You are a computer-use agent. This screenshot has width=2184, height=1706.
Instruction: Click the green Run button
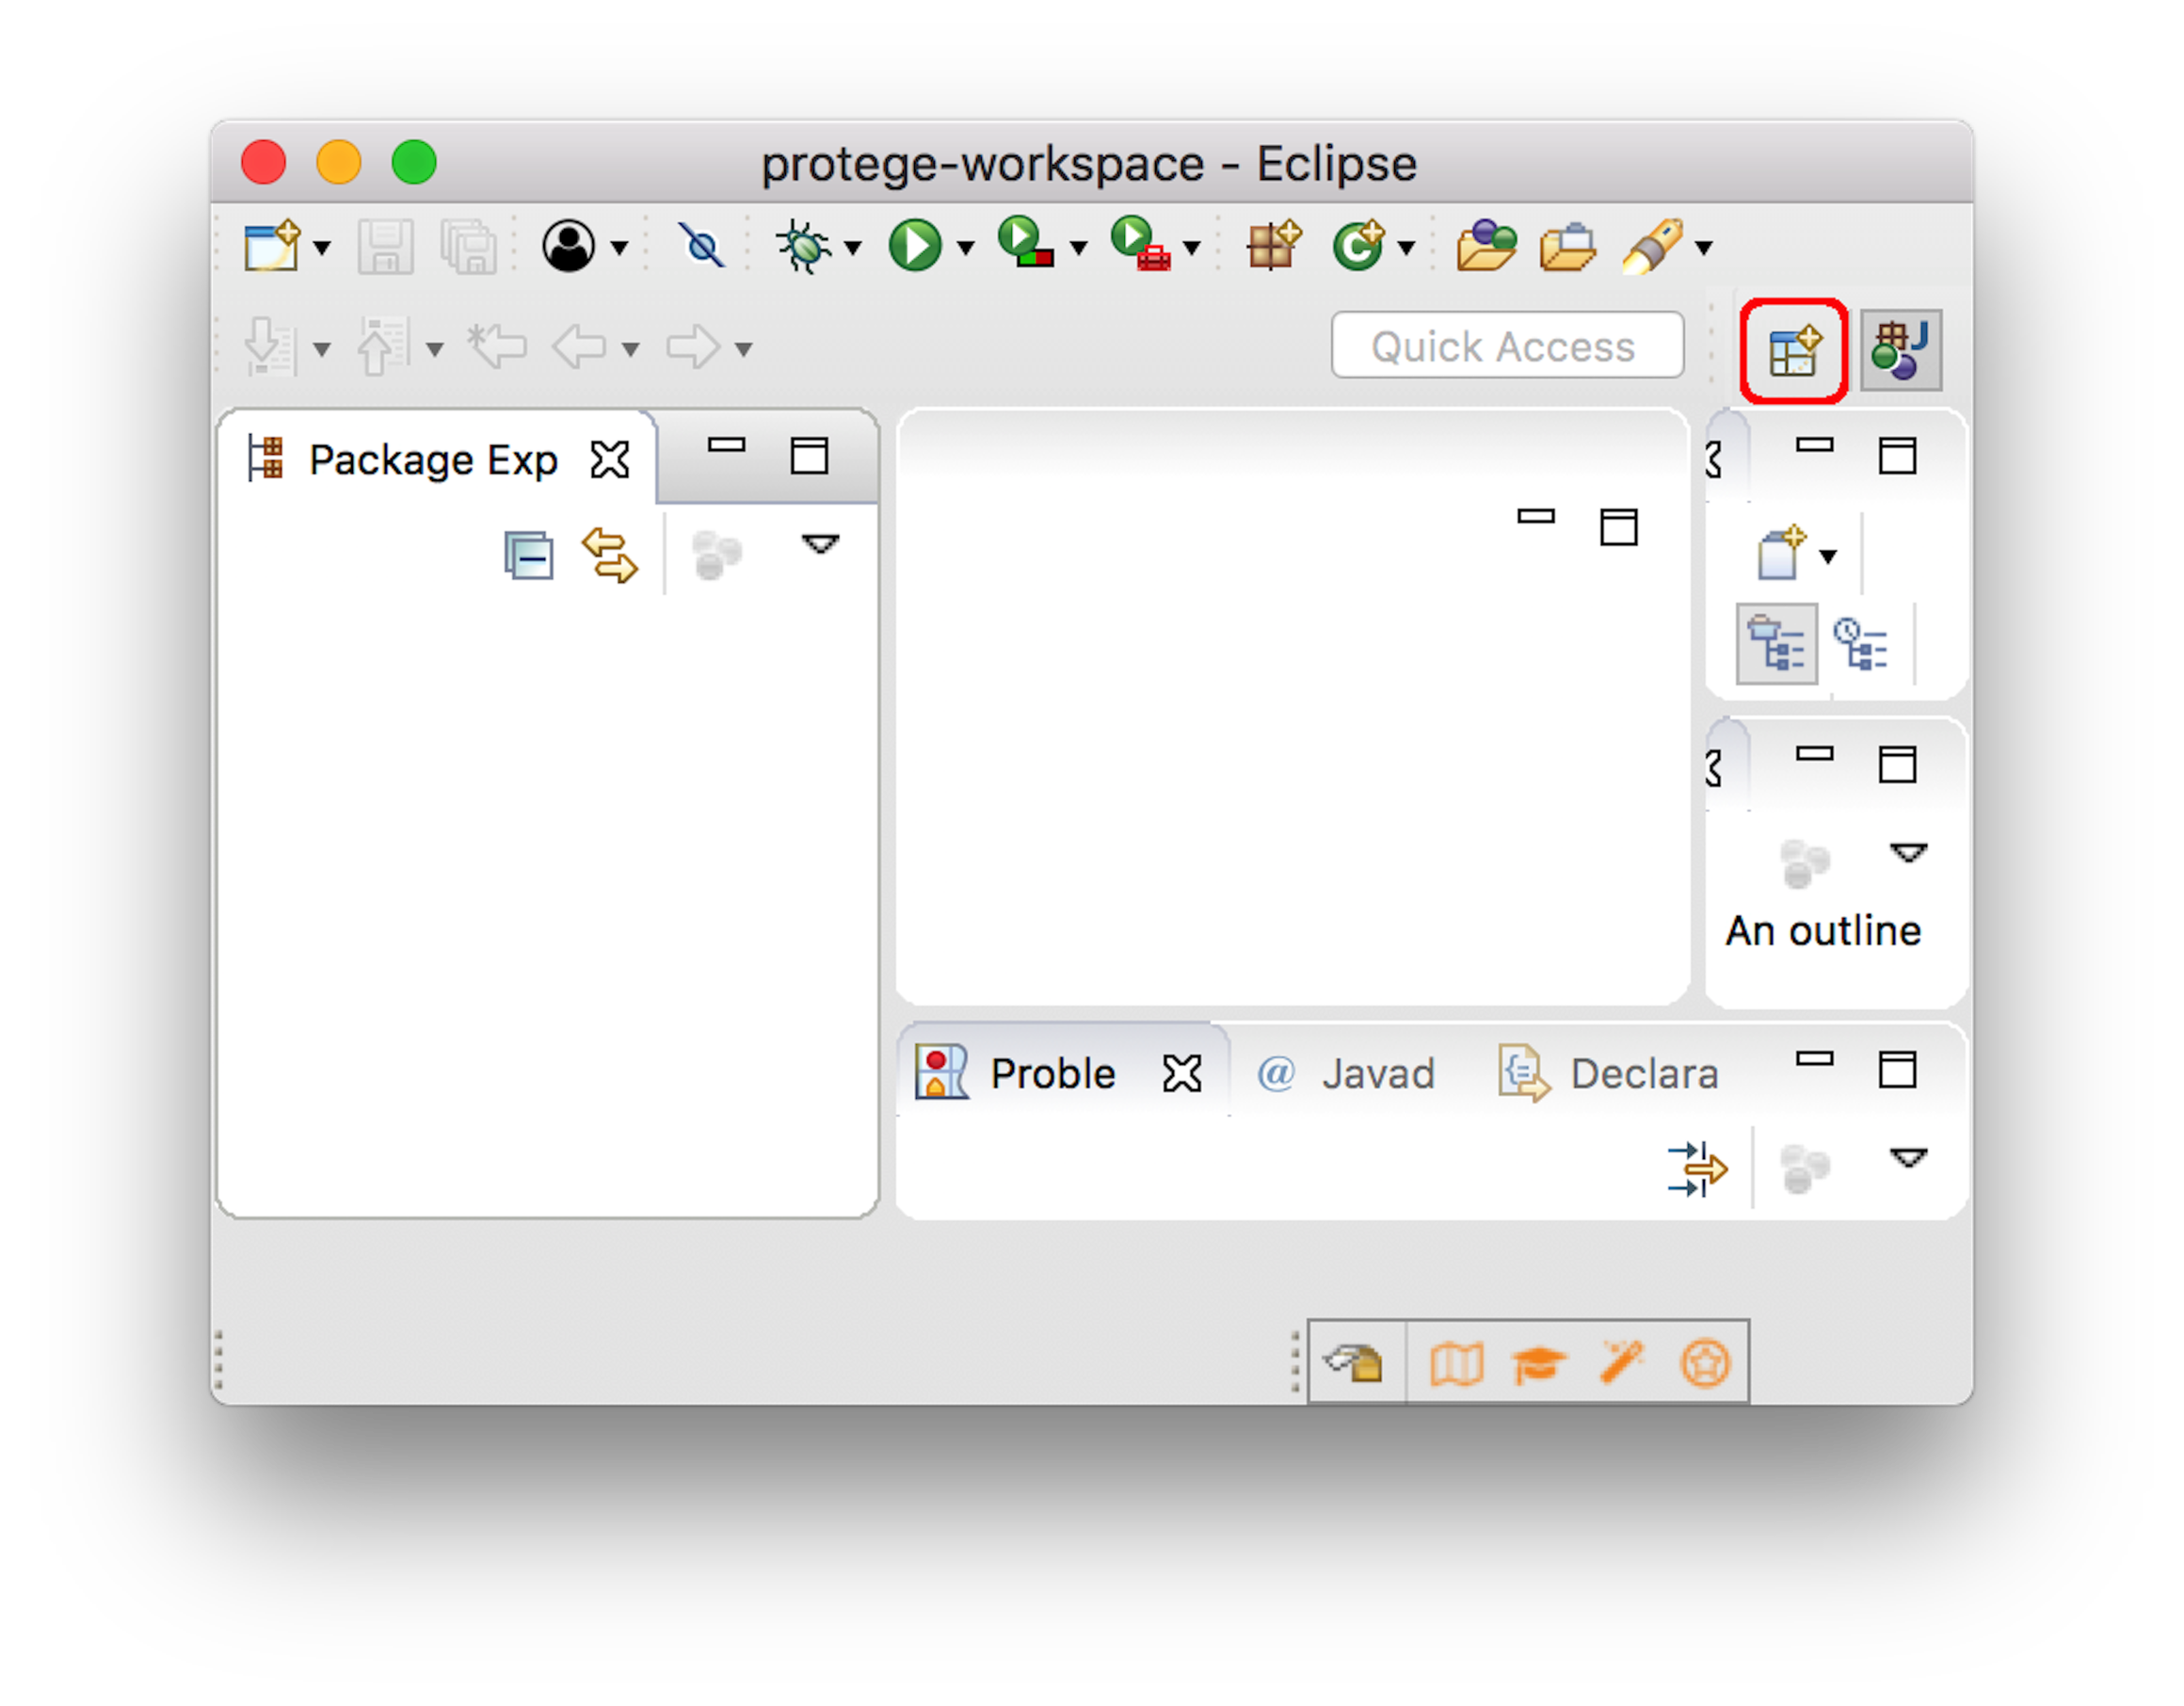click(915, 246)
